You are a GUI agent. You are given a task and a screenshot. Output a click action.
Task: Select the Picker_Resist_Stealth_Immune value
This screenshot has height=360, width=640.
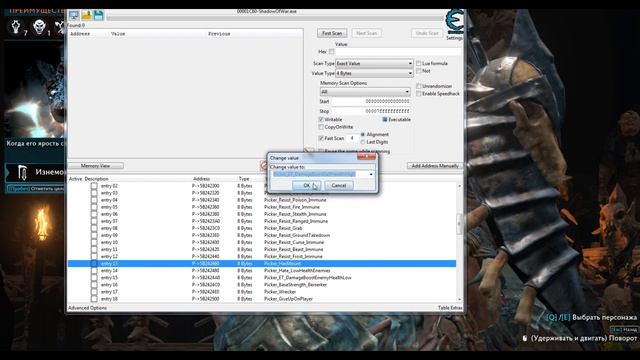(x=295, y=214)
